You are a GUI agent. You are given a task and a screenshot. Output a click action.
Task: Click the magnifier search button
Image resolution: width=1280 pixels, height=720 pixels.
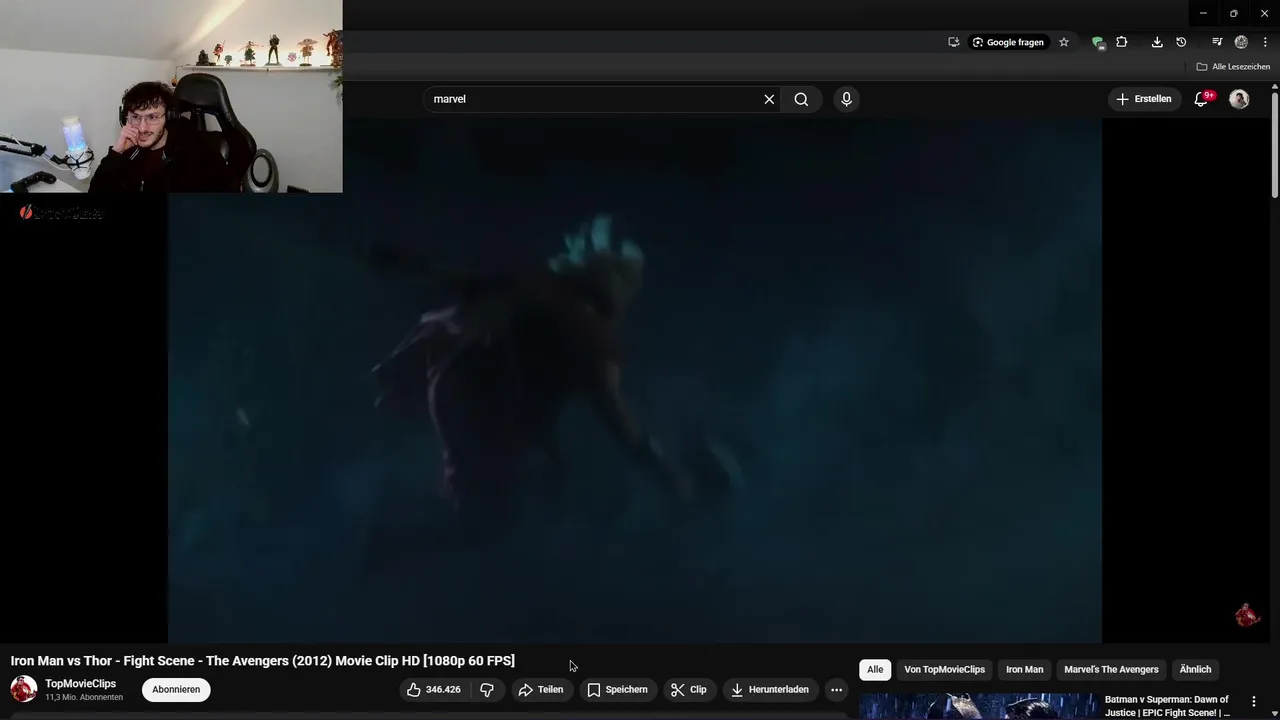coord(801,99)
